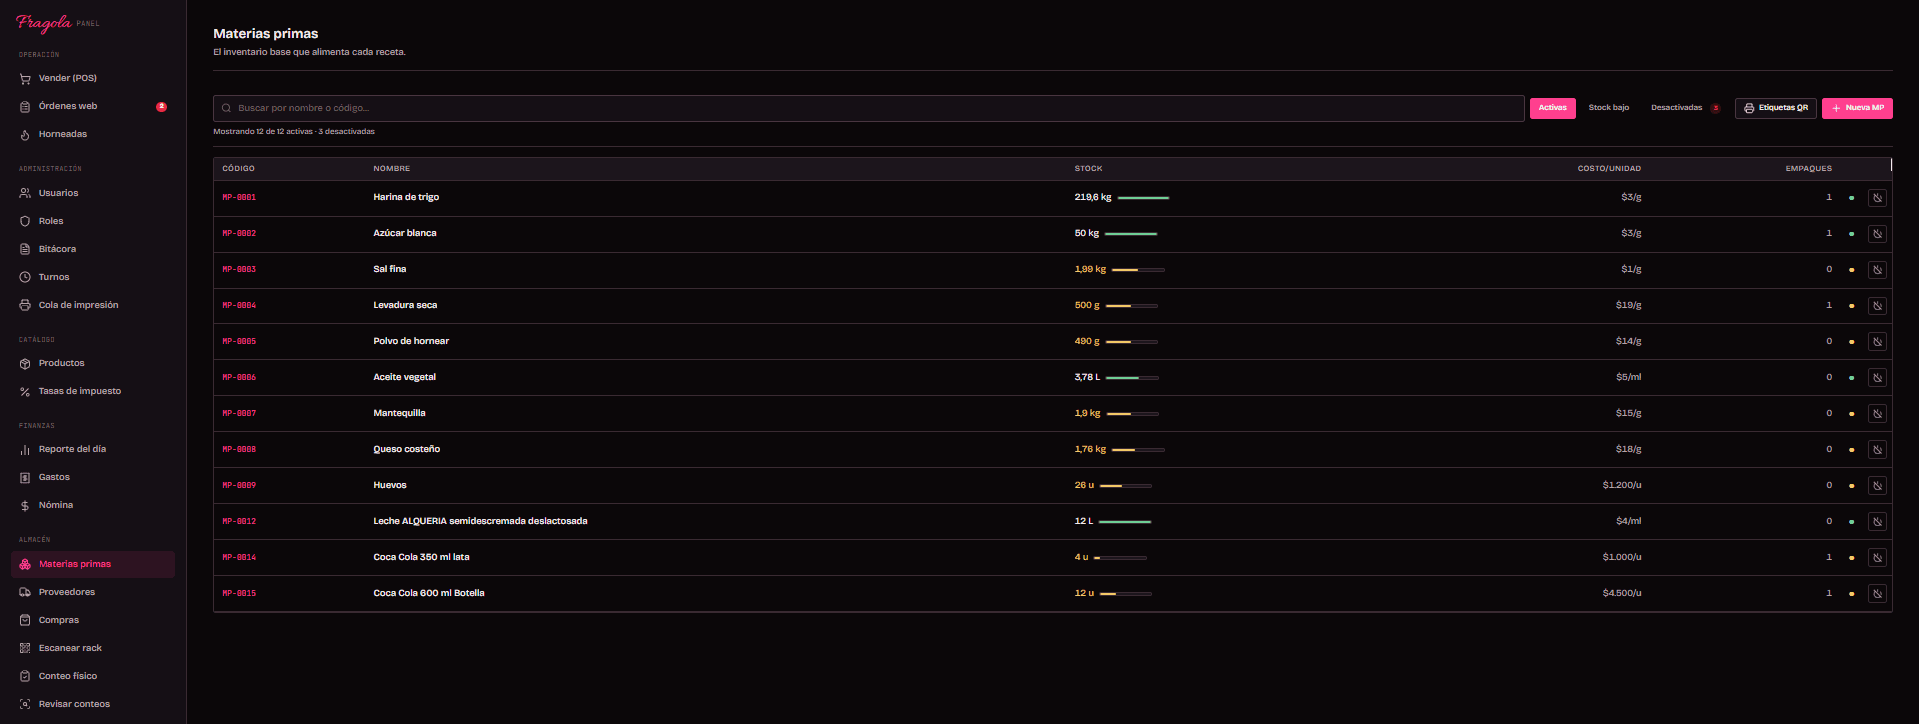Select the Activas filter tab
1919x724 pixels.
pos(1552,108)
